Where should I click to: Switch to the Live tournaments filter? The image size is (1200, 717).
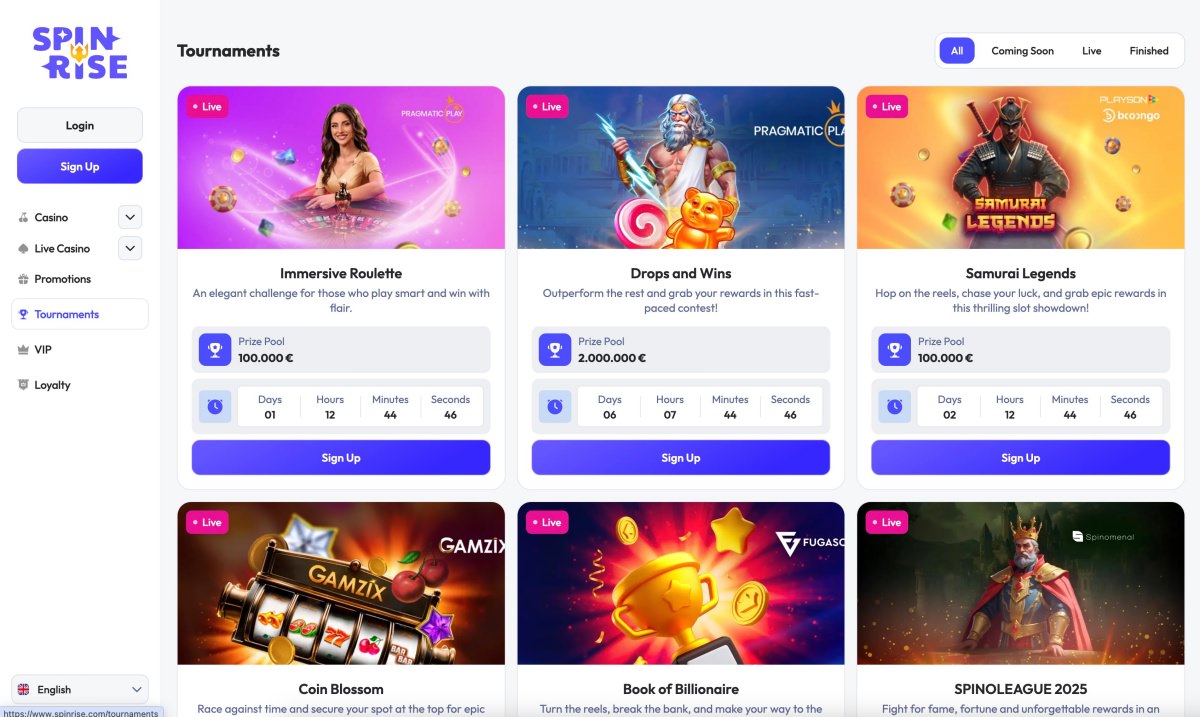pyautogui.click(x=1091, y=51)
